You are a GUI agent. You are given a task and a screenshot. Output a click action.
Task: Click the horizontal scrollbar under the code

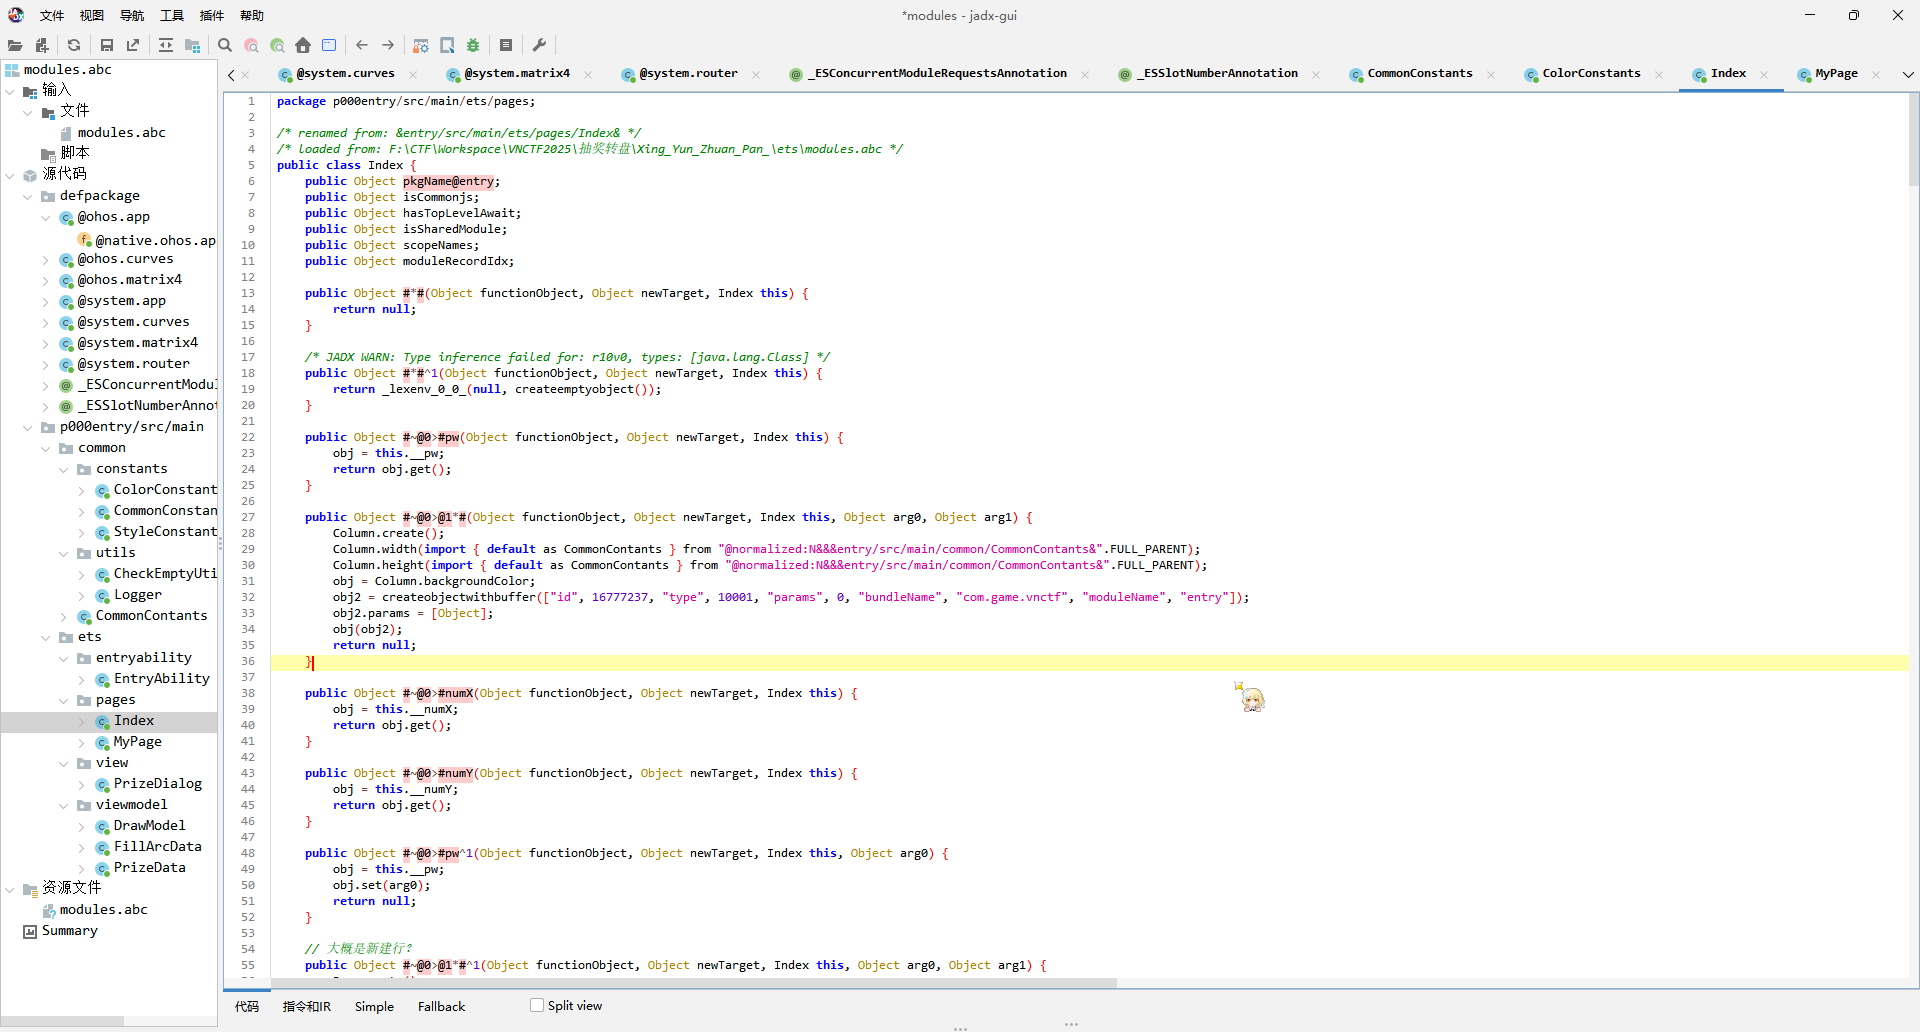point(670,983)
